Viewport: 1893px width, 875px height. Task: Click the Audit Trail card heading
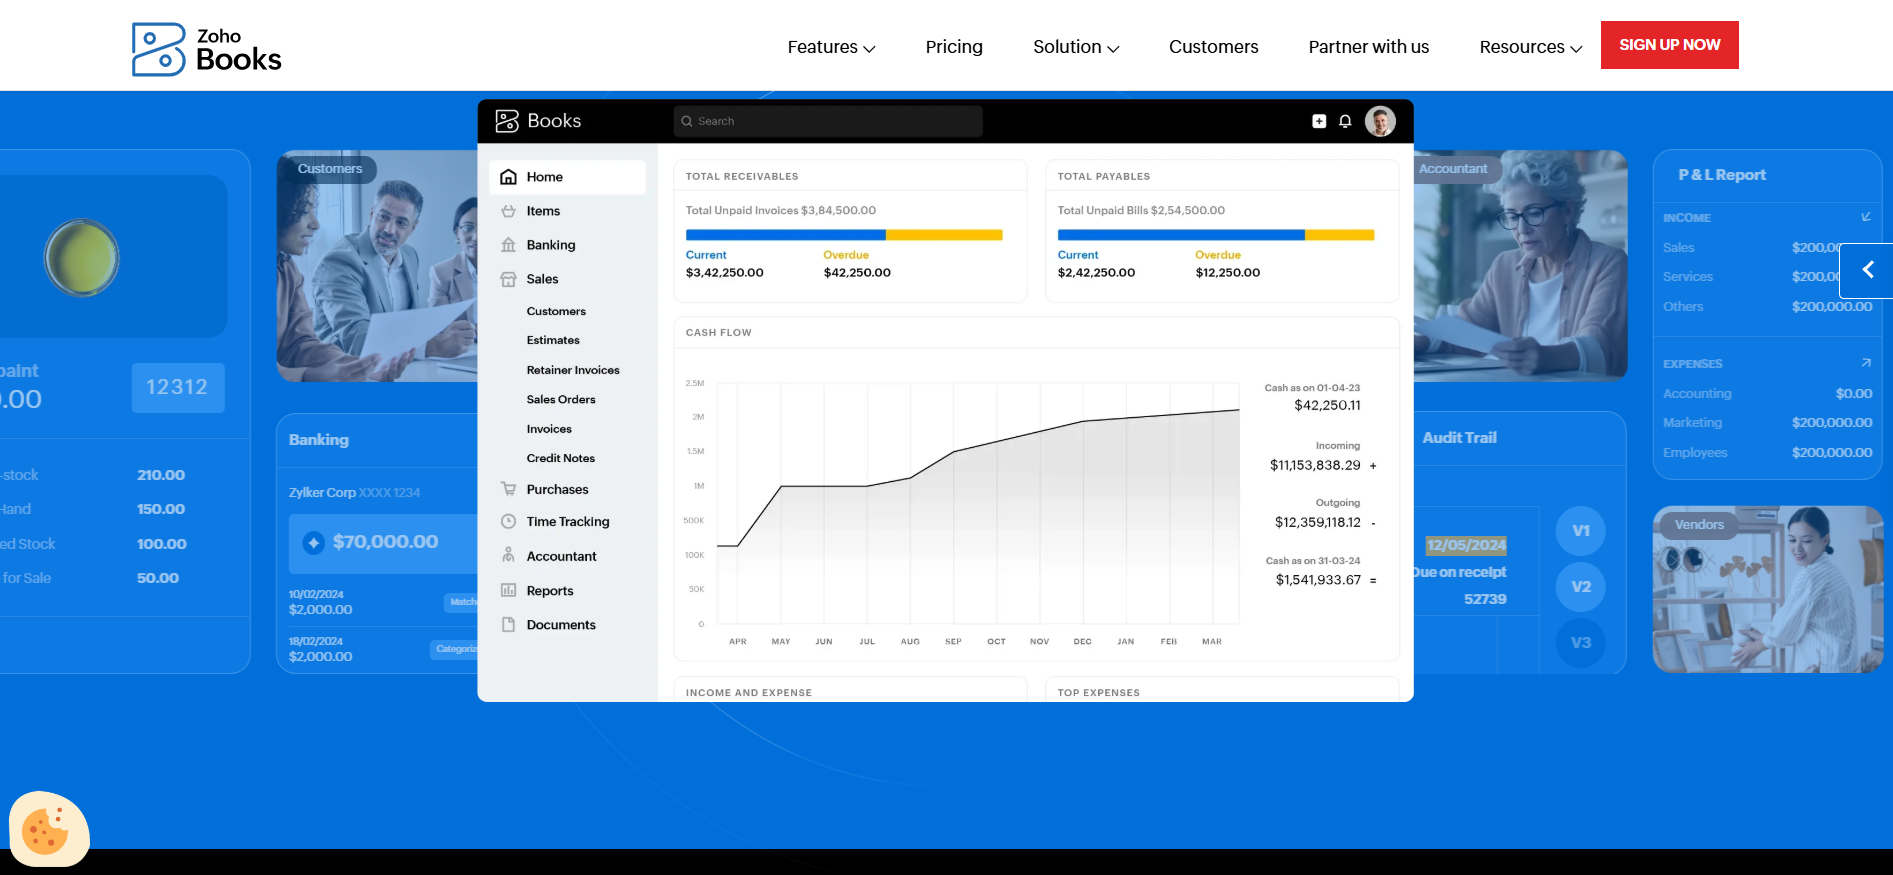(x=1459, y=437)
